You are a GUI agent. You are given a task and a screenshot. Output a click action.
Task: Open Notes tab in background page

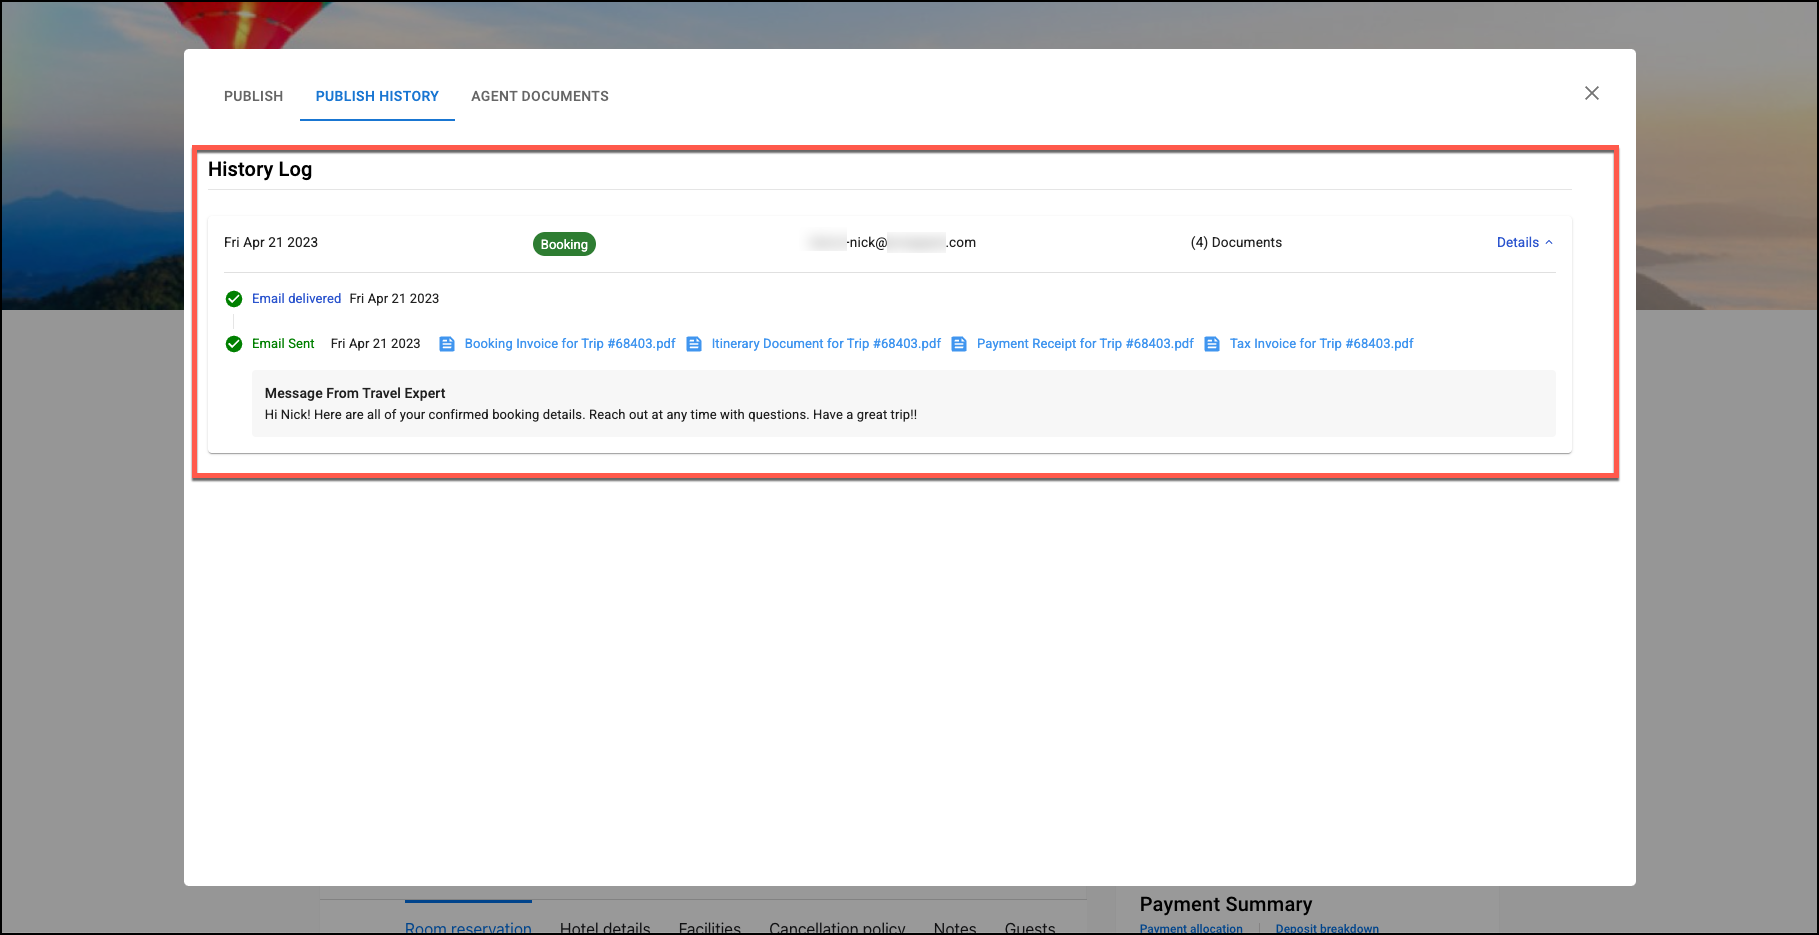coord(955,927)
